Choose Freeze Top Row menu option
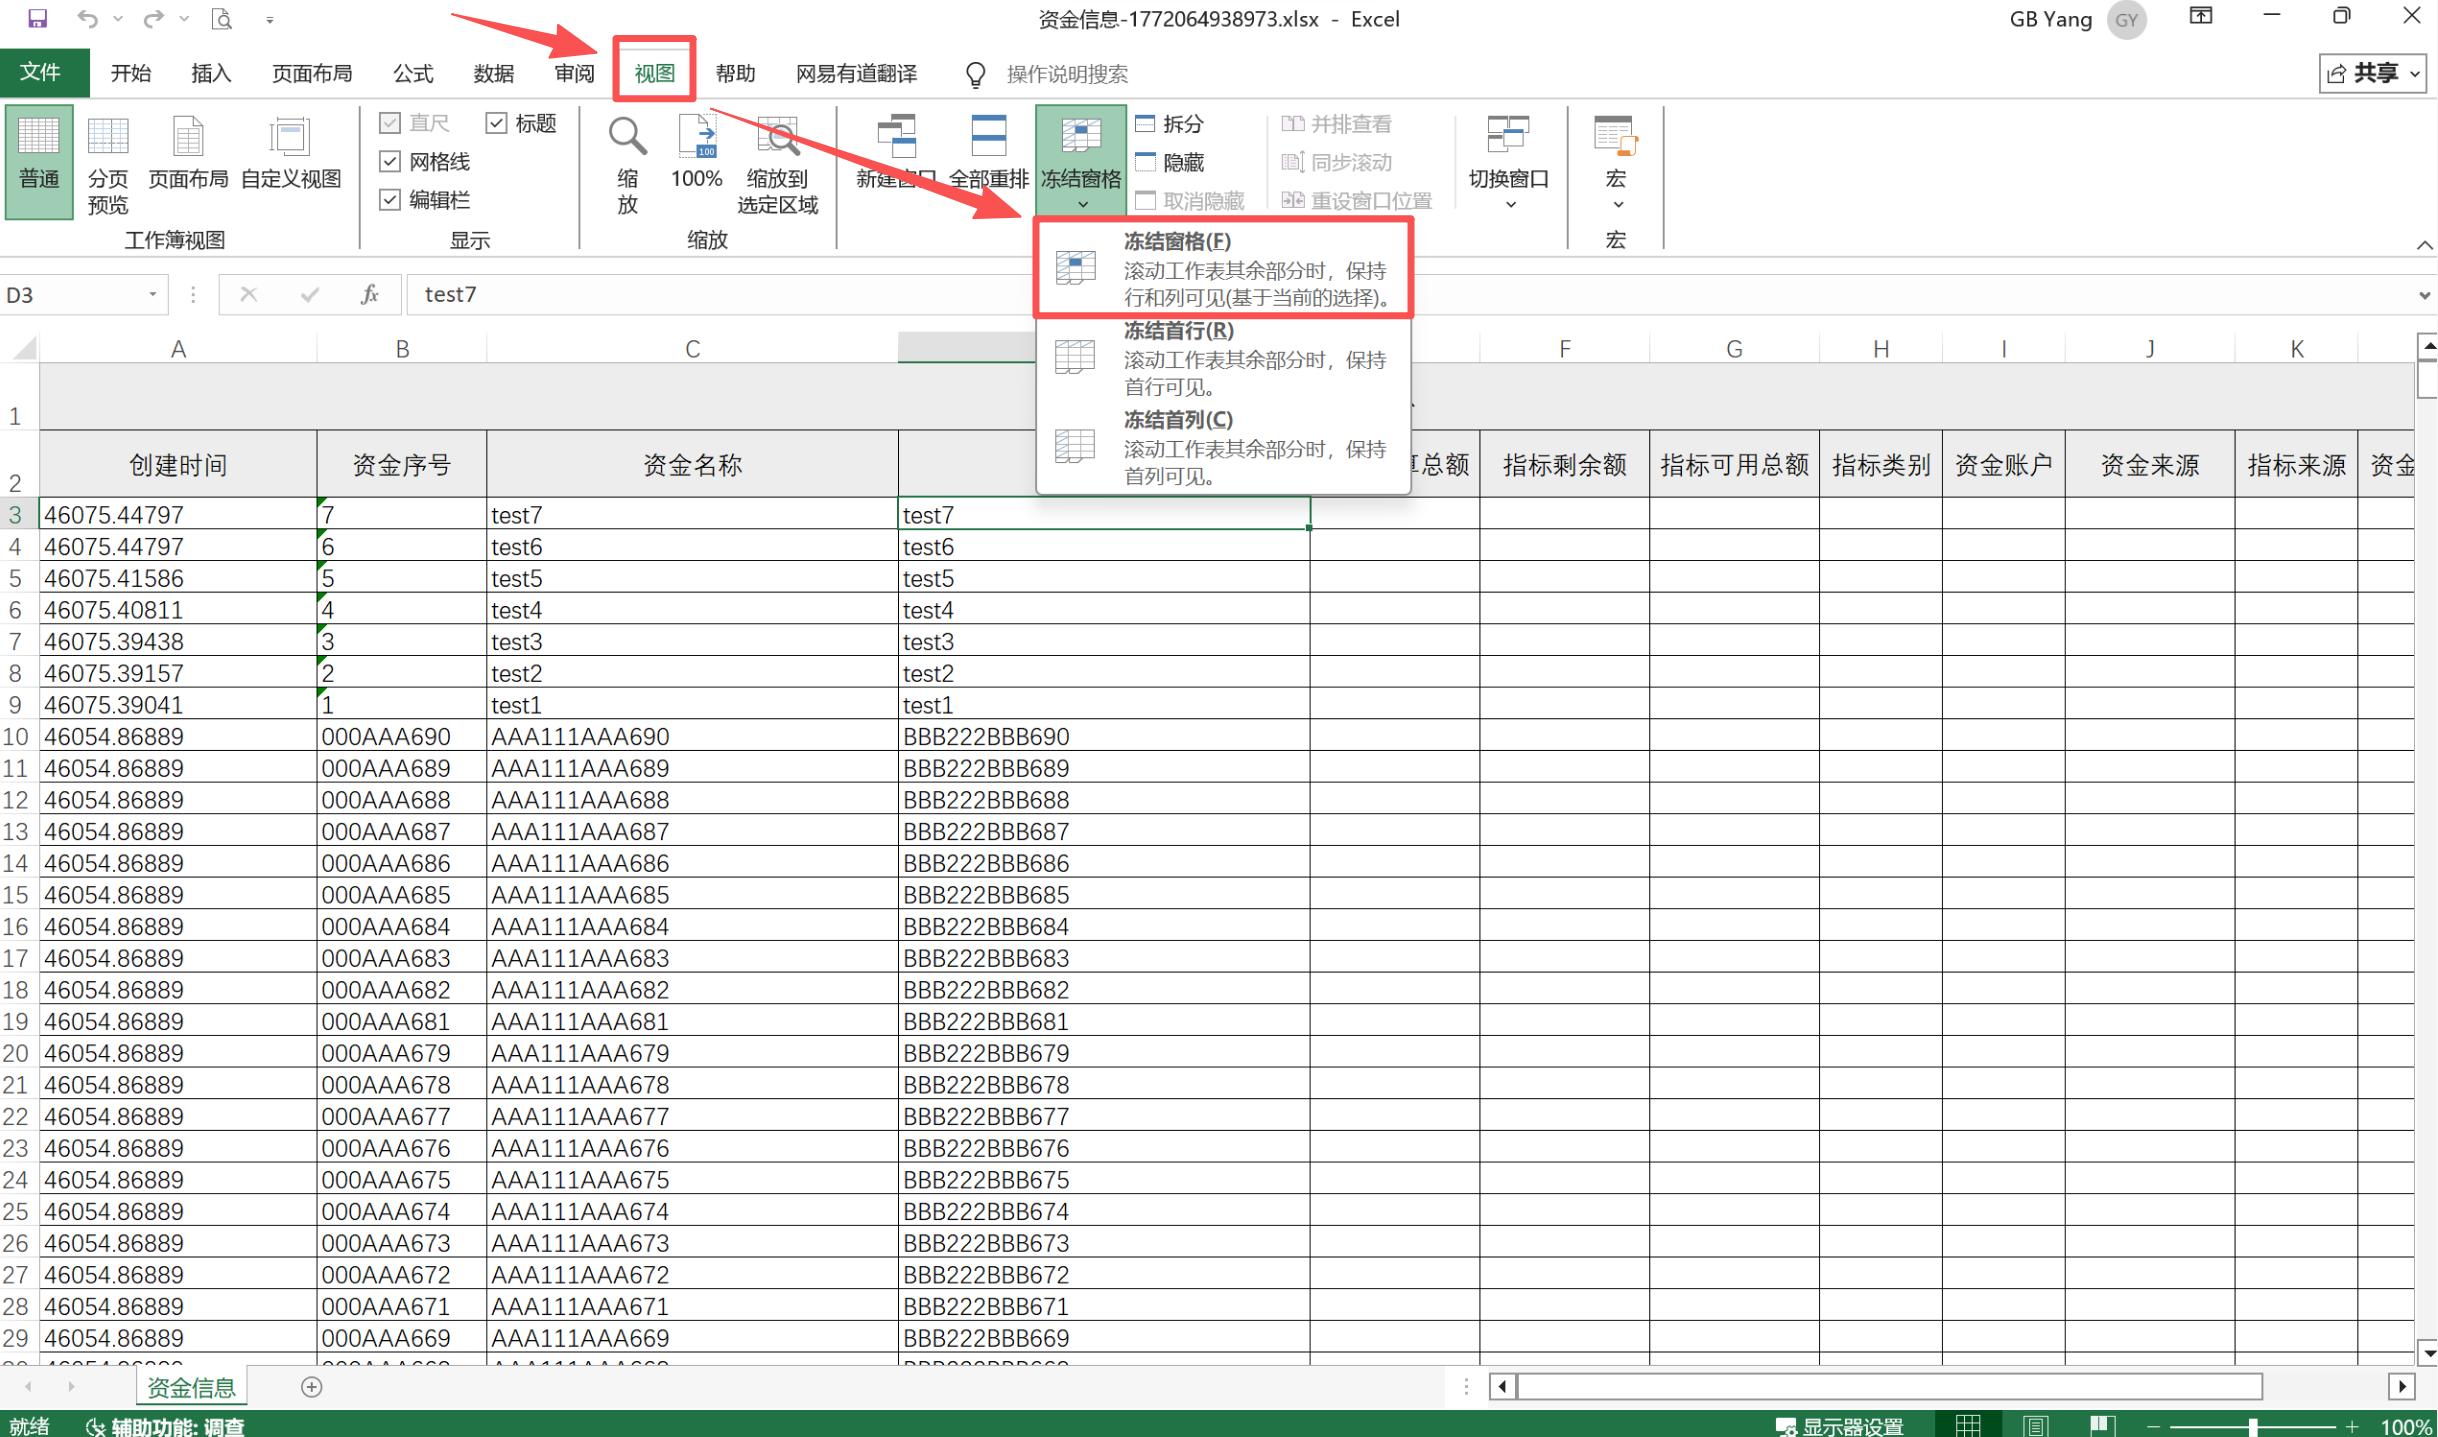 tap(1222, 358)
